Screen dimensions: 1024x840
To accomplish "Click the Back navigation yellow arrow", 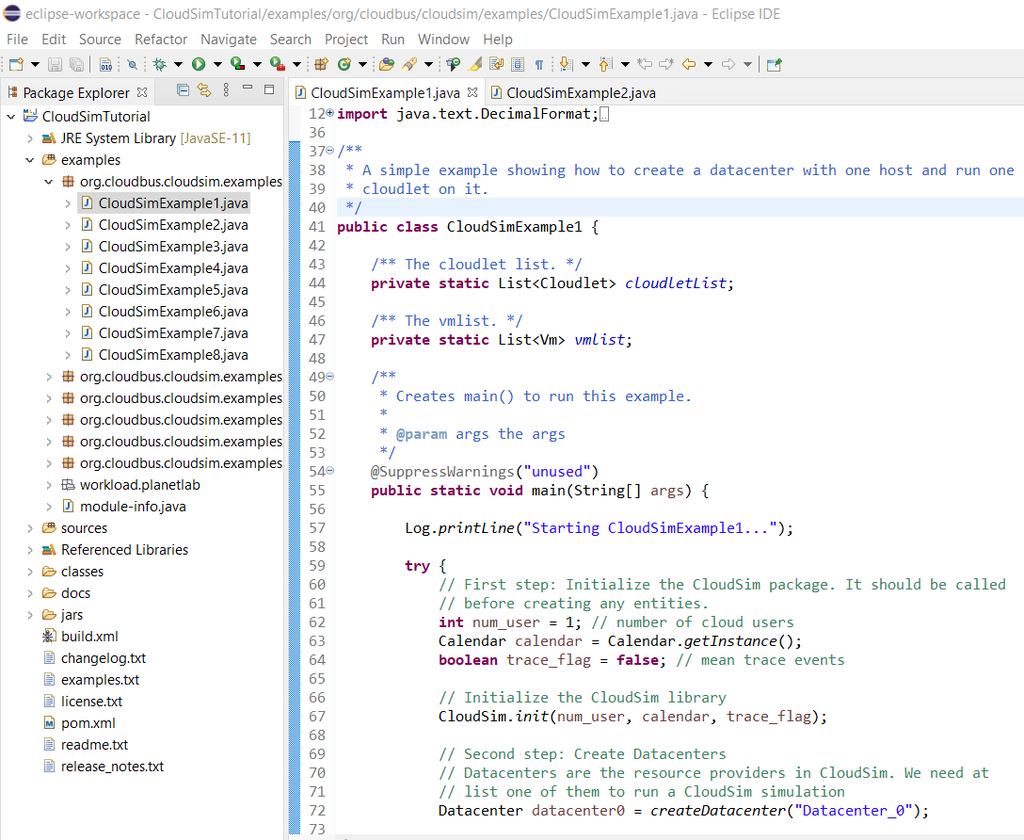I will (688, 64).
